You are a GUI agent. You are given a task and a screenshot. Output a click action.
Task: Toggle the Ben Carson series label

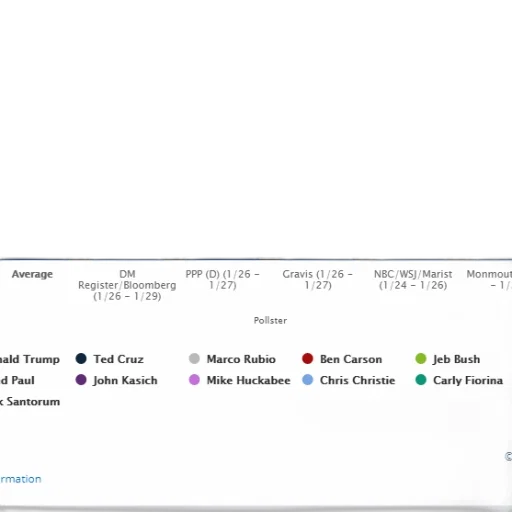(351, 359)
